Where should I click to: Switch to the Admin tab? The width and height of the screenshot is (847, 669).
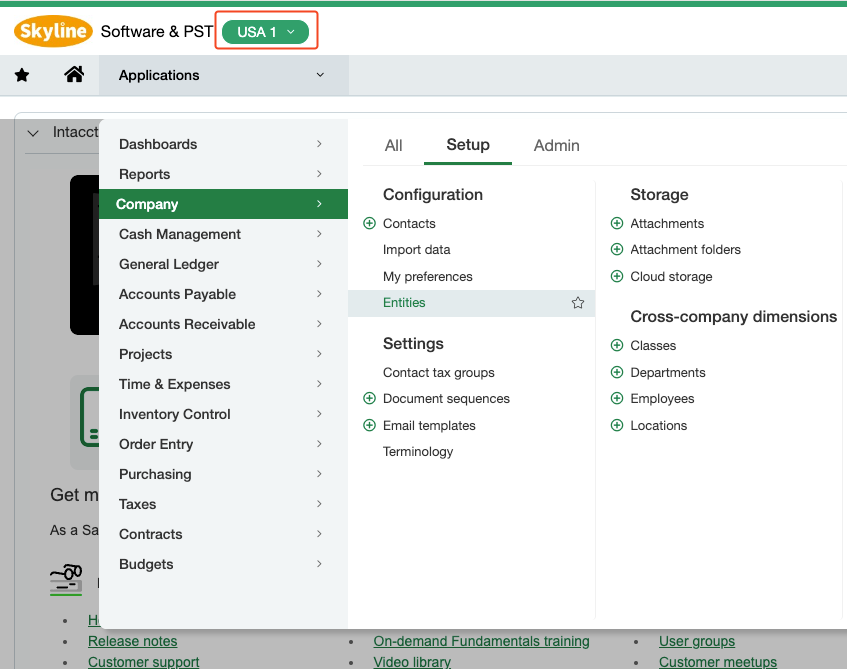coord(556,146)
